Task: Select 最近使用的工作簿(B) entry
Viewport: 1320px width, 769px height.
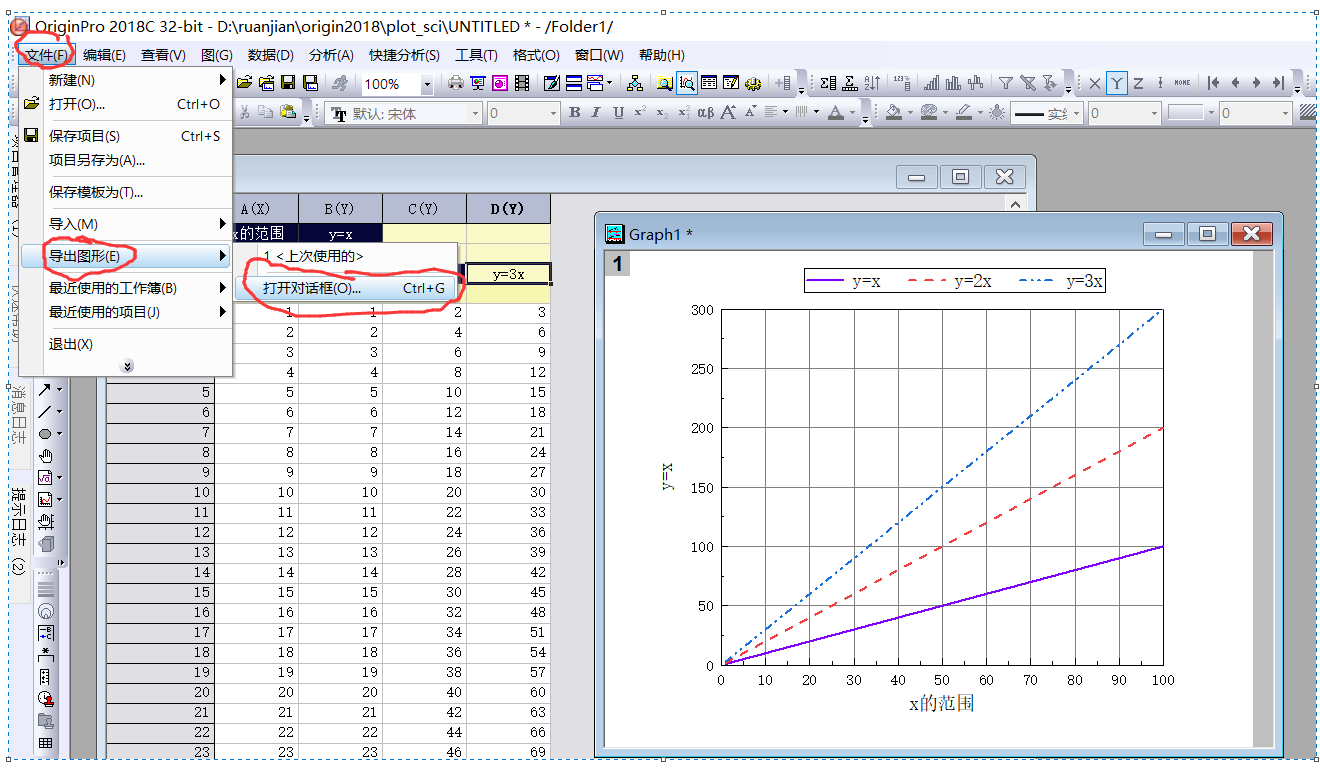Action: coord(126,288)
